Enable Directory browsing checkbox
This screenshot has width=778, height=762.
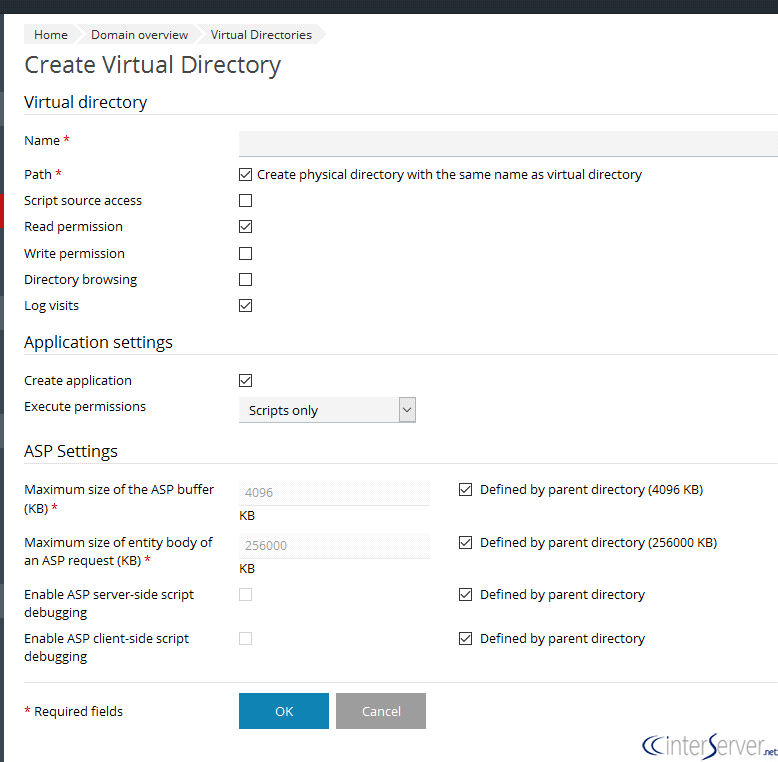click(x=246, y=280)
